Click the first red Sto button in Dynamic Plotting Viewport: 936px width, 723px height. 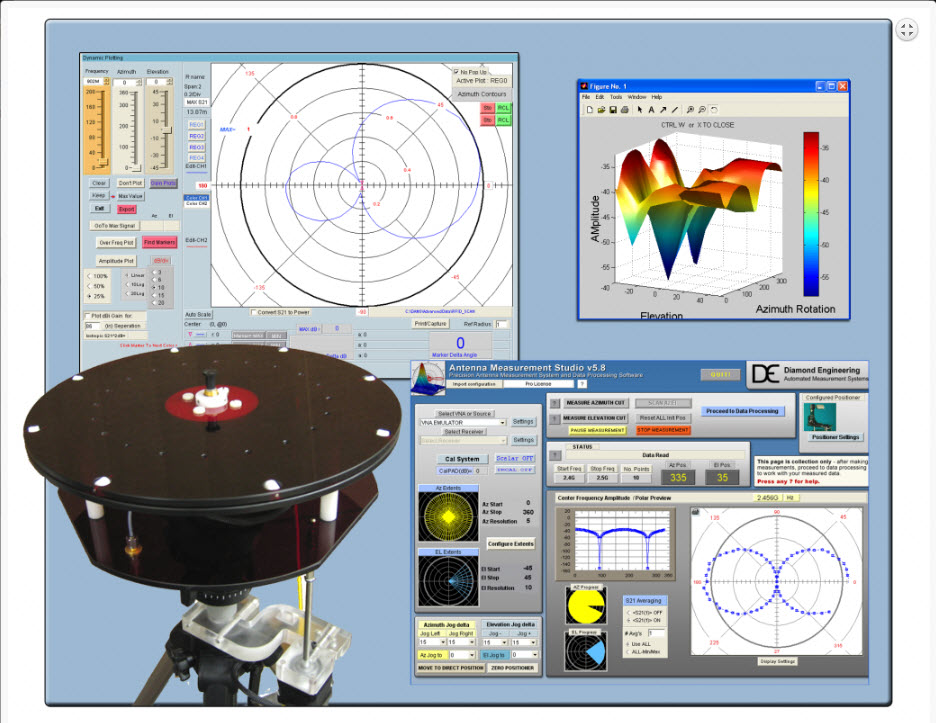point(488,108)
